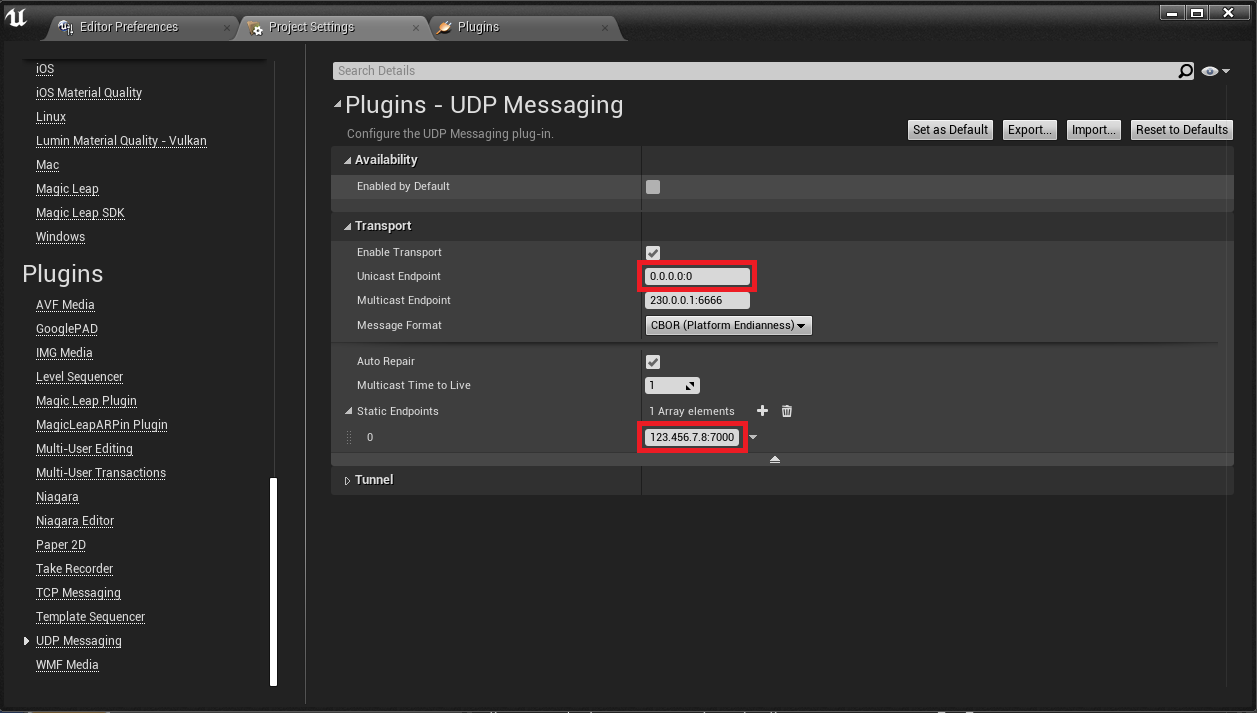Screen dimensions: 1257x714
Task: Open Niagara Editor settings
Action: [75, 521]
